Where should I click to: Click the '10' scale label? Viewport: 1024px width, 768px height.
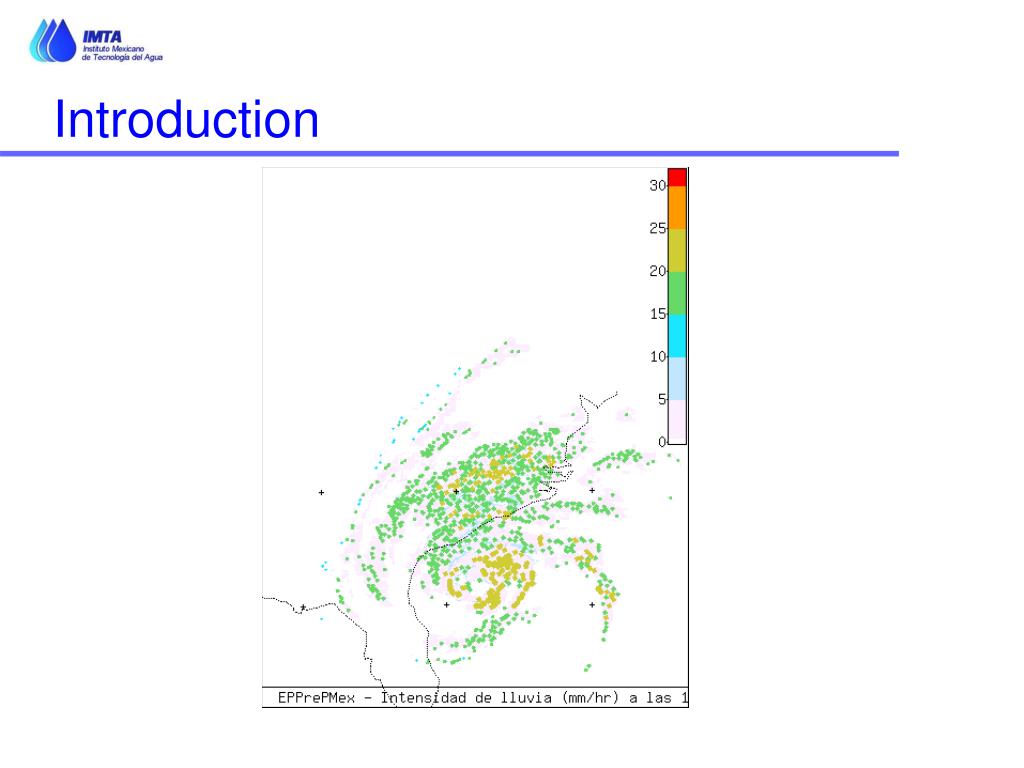(657, 357)
